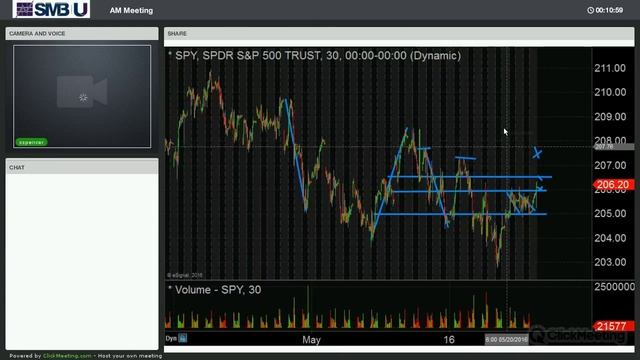The height and width of the screenshot is (360, 640).
Task: Click the Share panel header
Action: coord(399,33)
